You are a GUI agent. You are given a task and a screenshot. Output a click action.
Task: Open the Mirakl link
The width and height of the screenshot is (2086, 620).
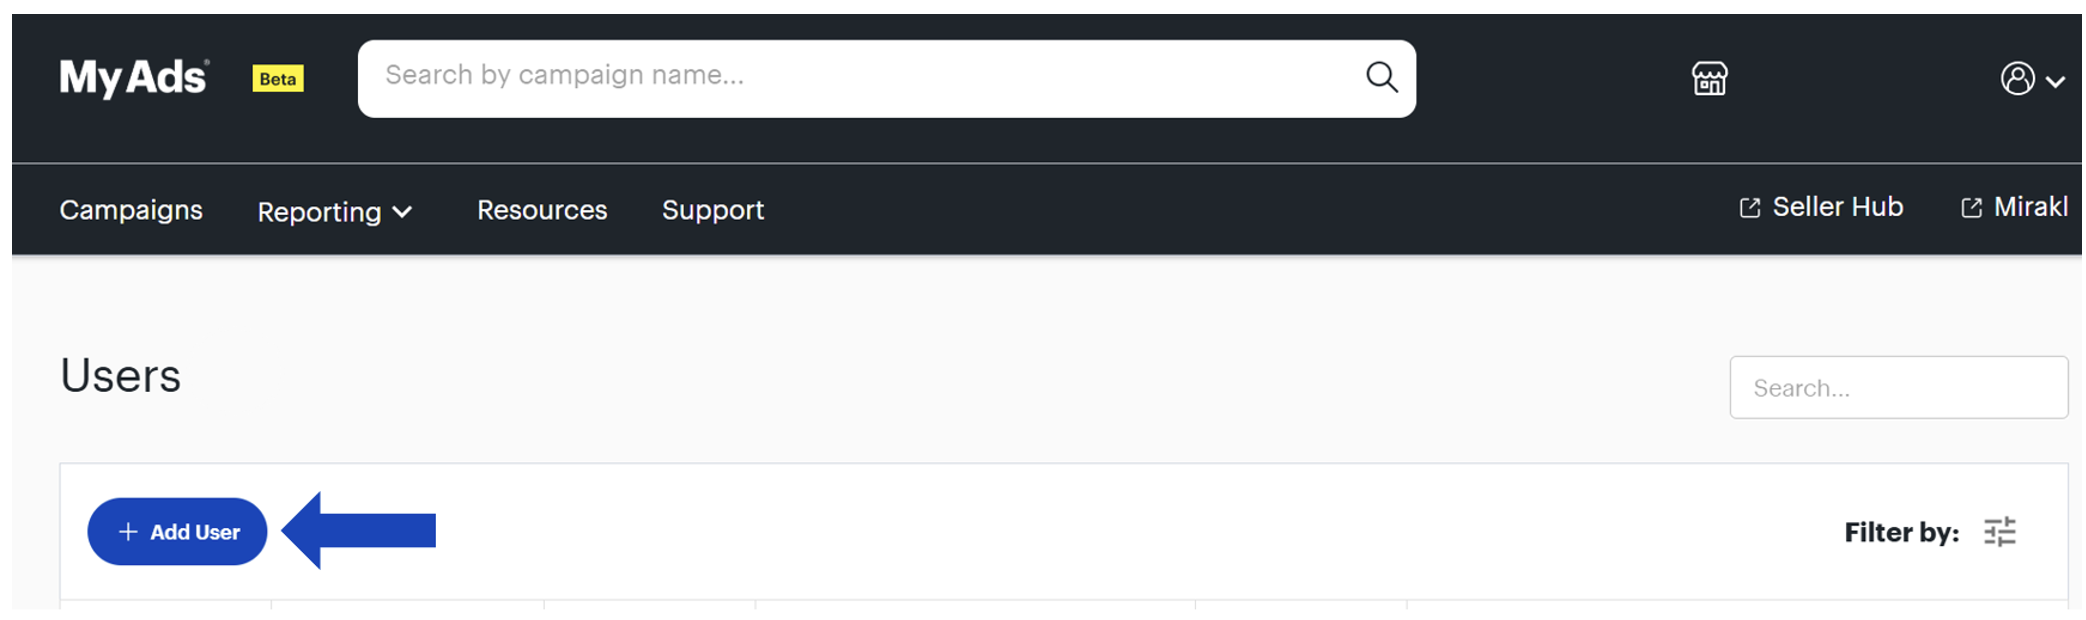(x=2014, y=207)
